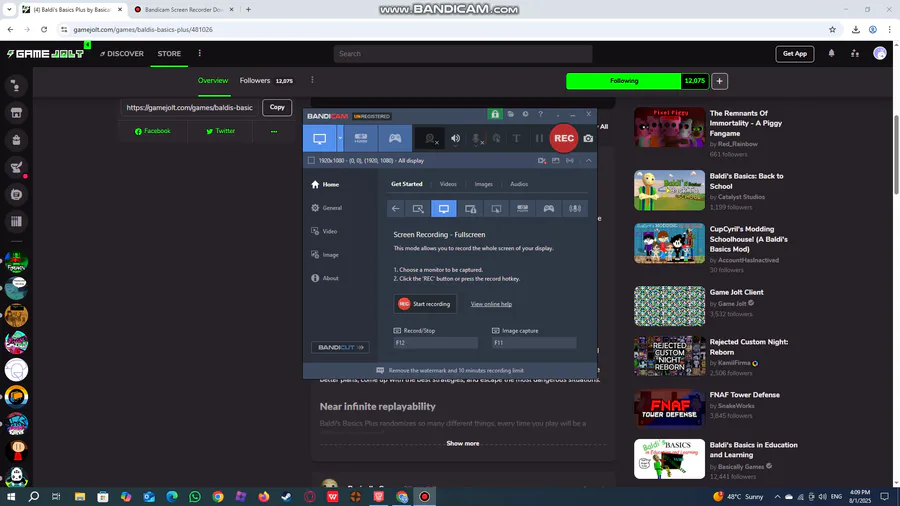
Task: Select specific window recording mode icon
Action: pyautogui.click(x=470, y=209)
